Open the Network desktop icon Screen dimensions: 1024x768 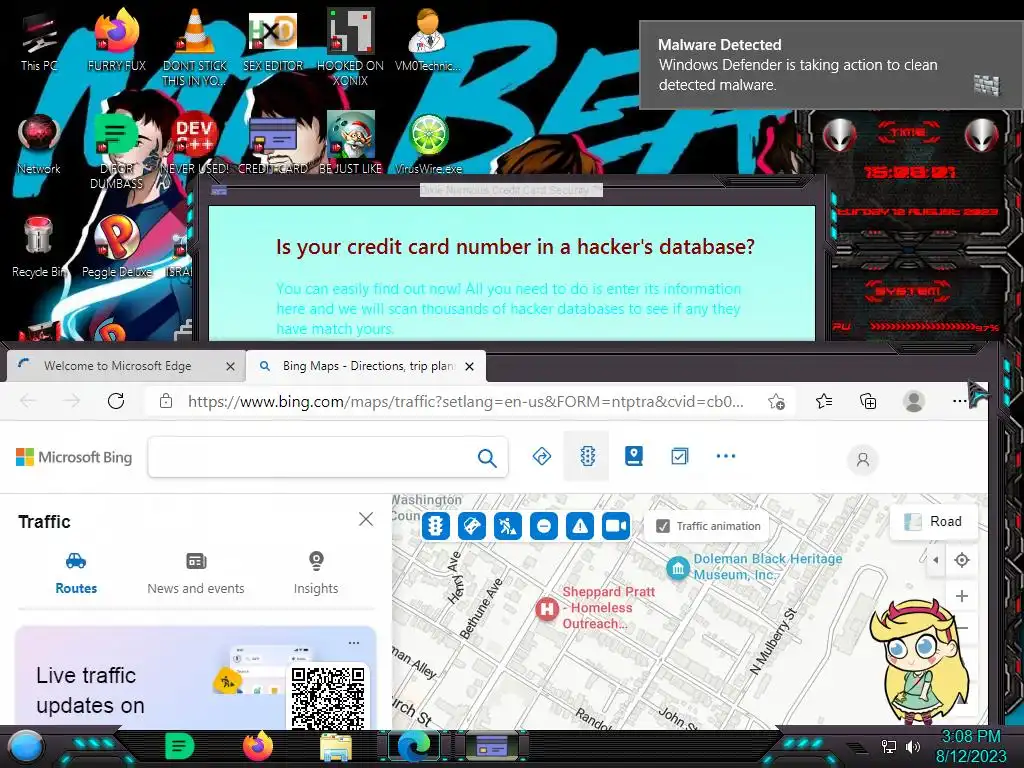tap(39, 144)
